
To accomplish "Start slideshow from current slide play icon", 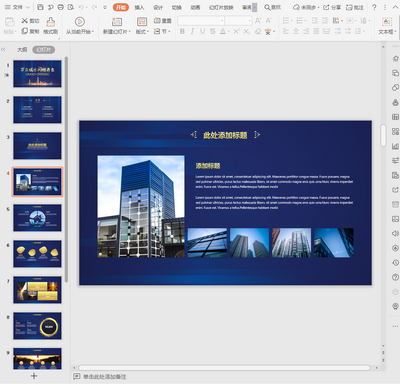I will tap(79, 22).
